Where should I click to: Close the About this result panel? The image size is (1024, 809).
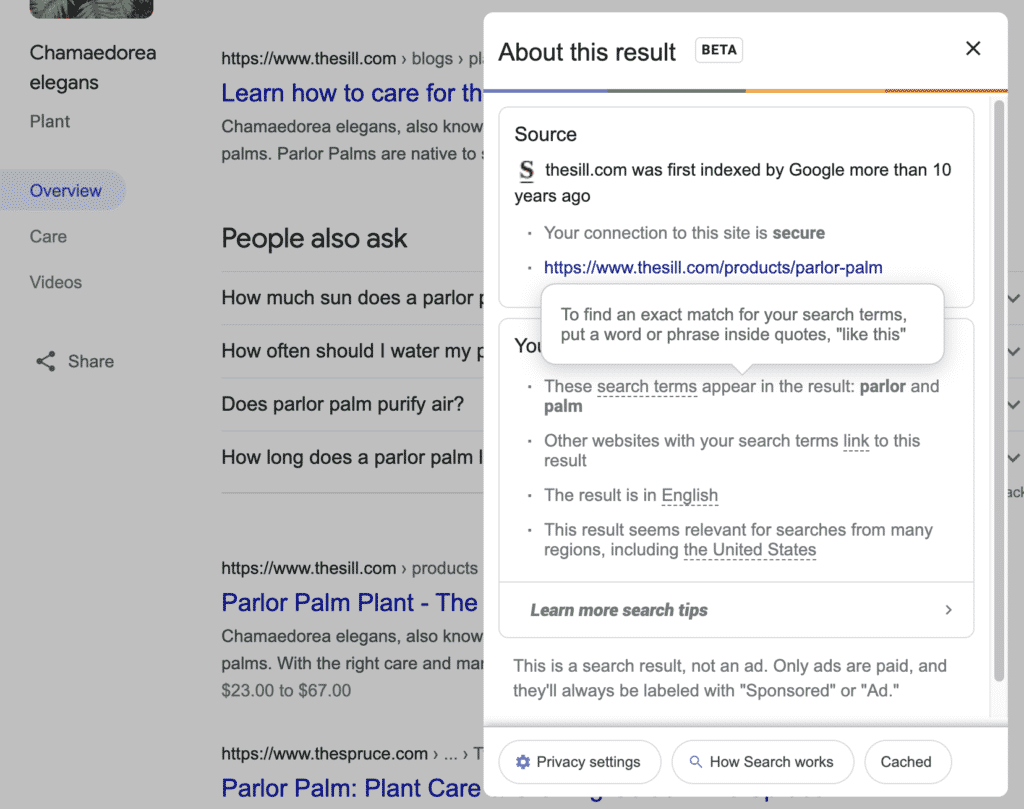[972, 48]
